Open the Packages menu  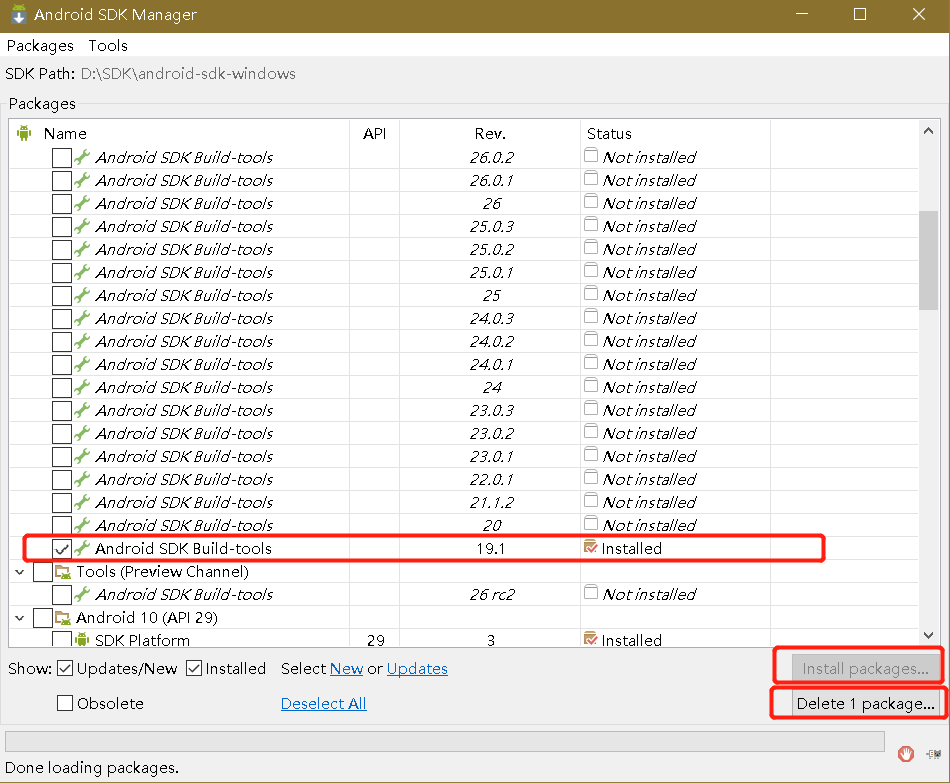click(x=40, y=45)
